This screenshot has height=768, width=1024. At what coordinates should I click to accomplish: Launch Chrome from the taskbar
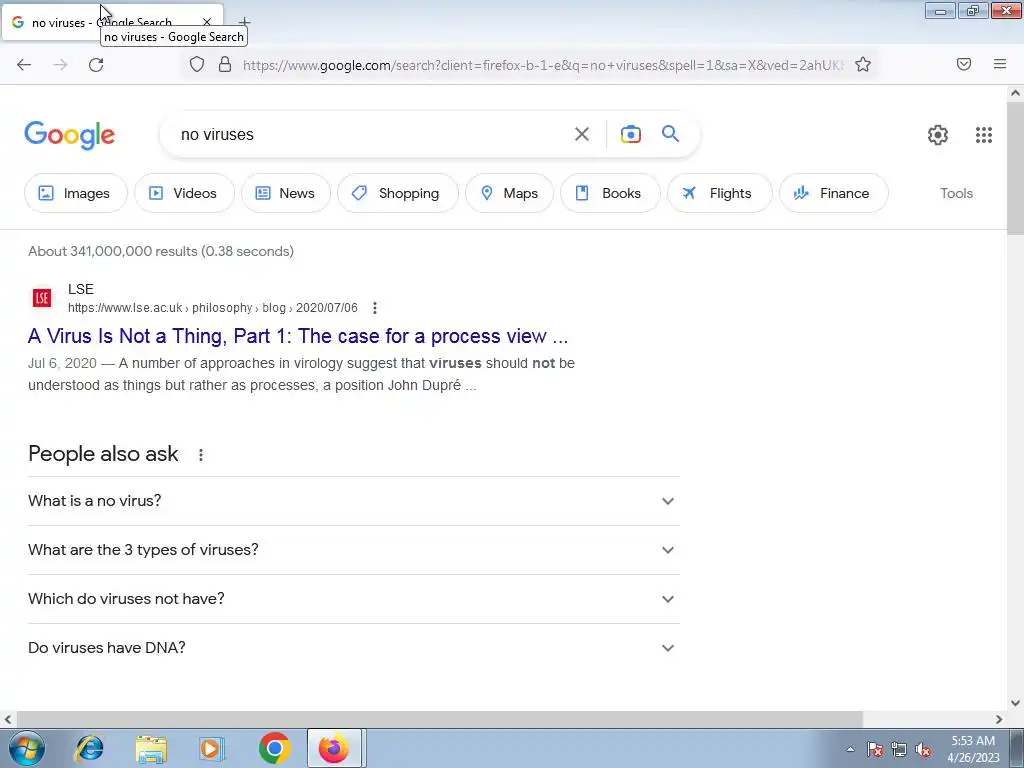pos(274,748)
